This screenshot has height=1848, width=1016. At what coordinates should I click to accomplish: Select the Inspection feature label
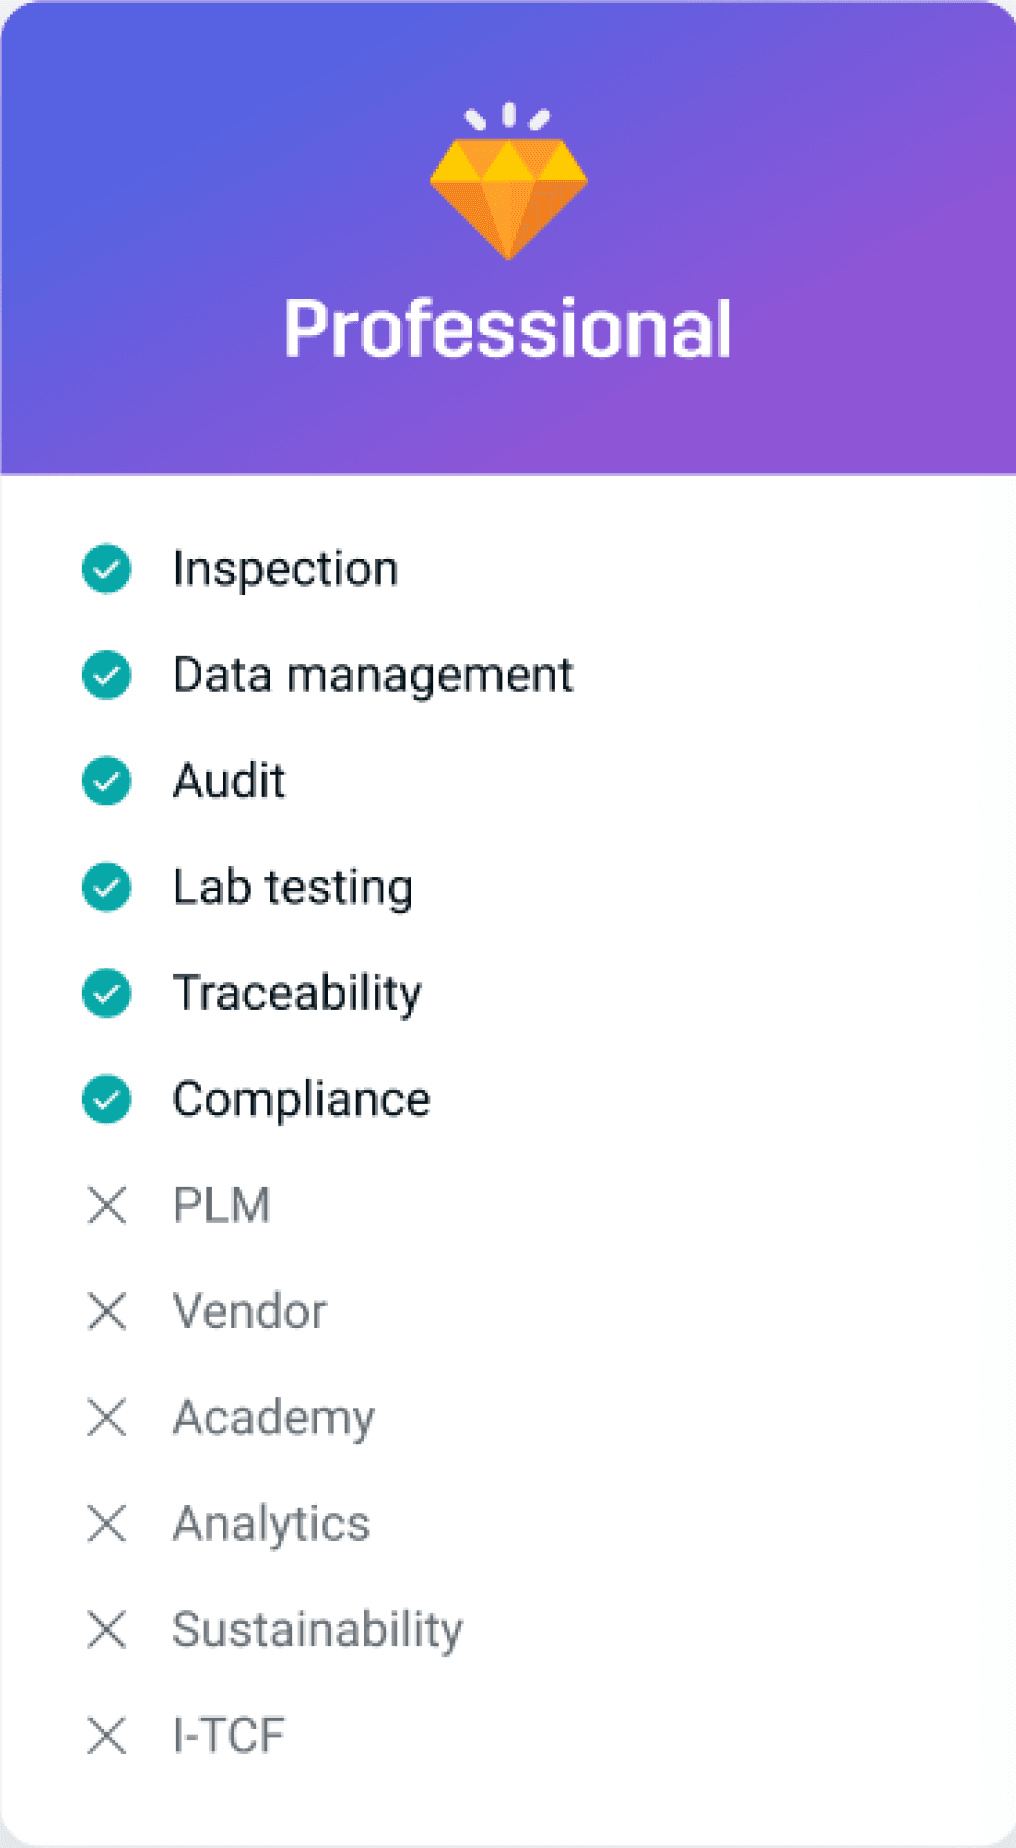click(285, 569)
